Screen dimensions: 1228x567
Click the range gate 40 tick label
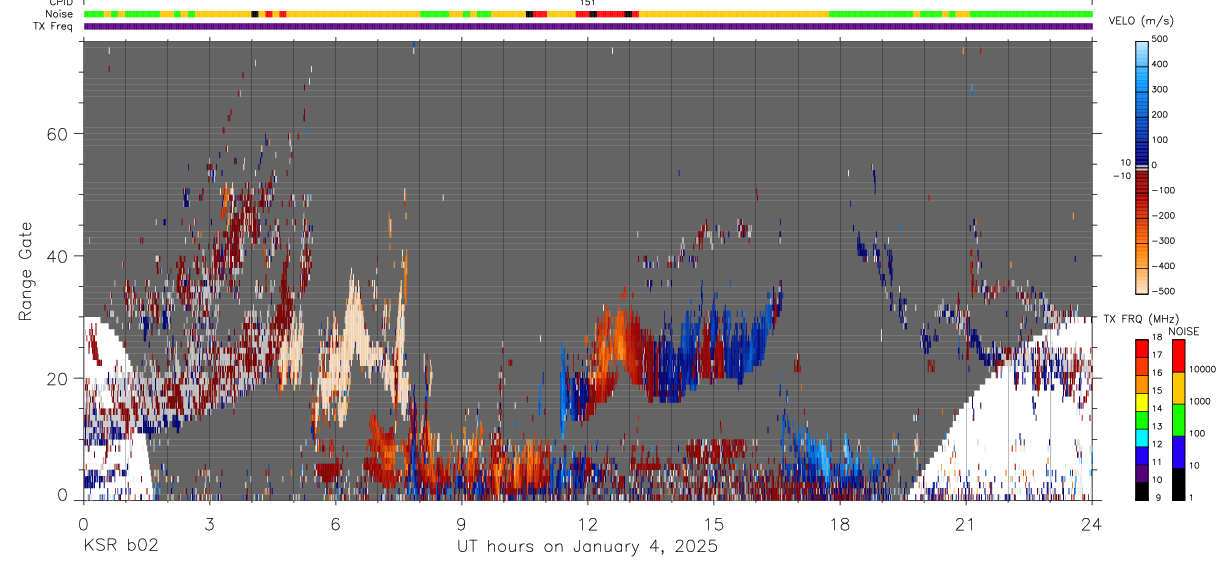59,256
